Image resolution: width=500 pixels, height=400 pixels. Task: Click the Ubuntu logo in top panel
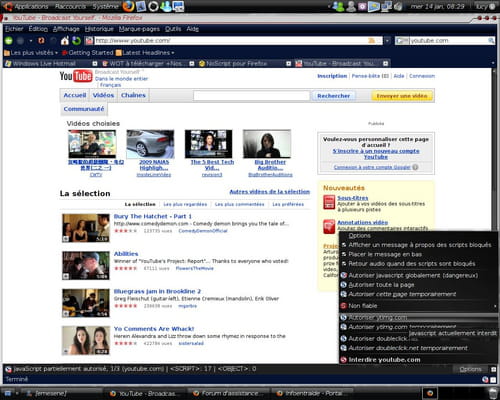pyautogui.click(x=7, y=6)
